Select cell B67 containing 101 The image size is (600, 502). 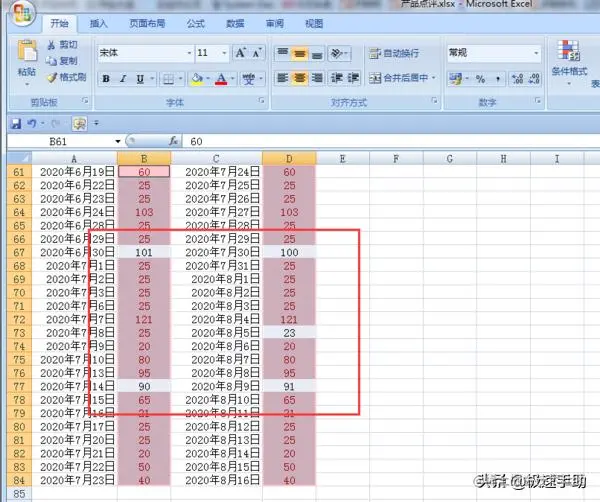(144, 253)
